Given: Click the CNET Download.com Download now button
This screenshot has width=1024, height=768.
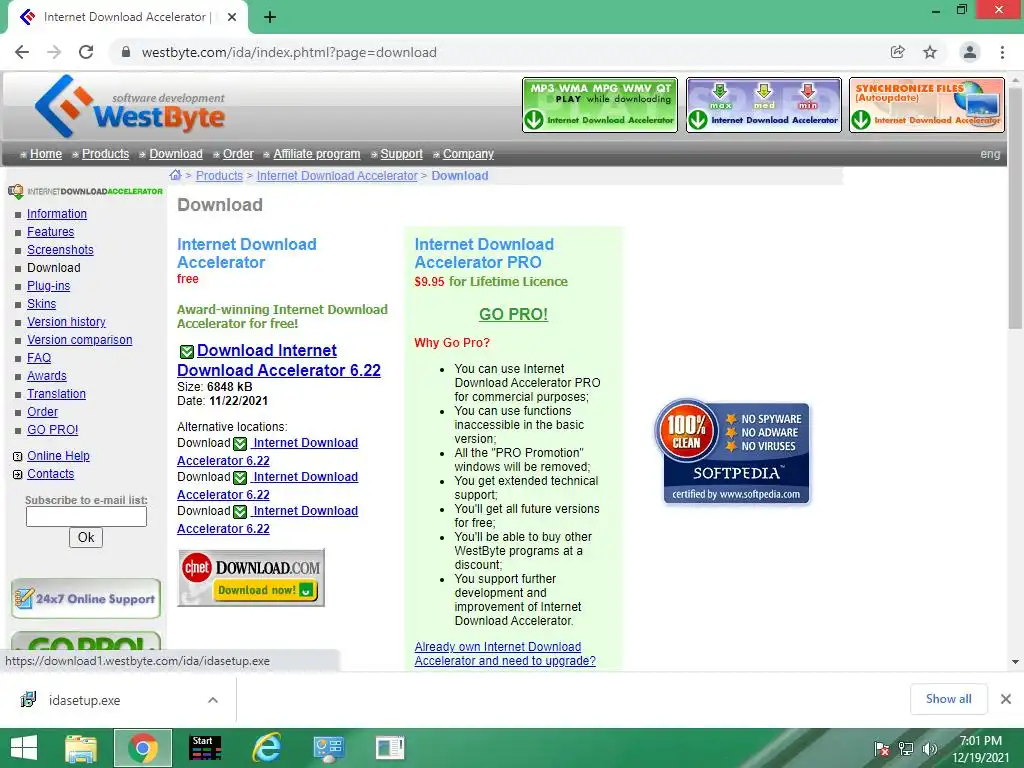Looking at the screenshot, I should (x=251, y=578).
